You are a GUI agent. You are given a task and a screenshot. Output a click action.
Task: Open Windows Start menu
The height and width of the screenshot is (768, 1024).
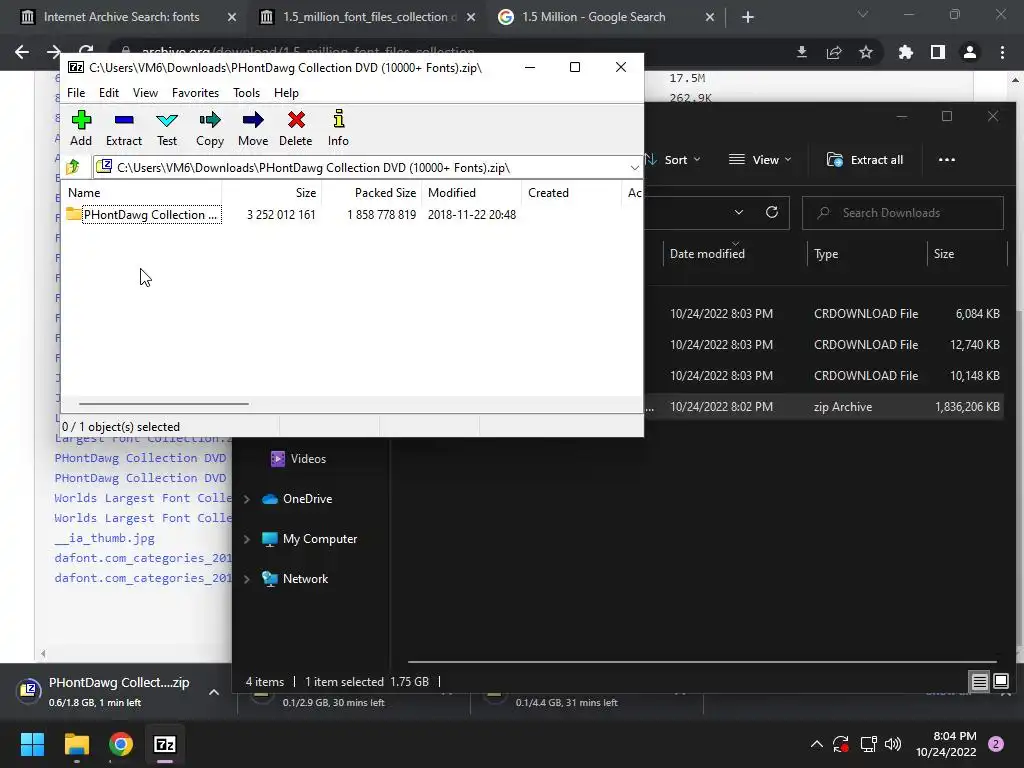click(32, 744)
